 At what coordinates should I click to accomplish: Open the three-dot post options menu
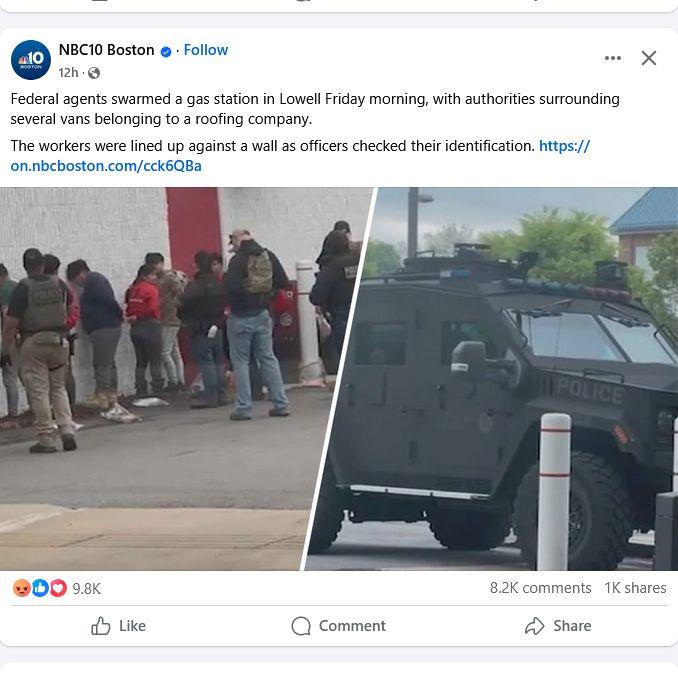coord(613,58)
